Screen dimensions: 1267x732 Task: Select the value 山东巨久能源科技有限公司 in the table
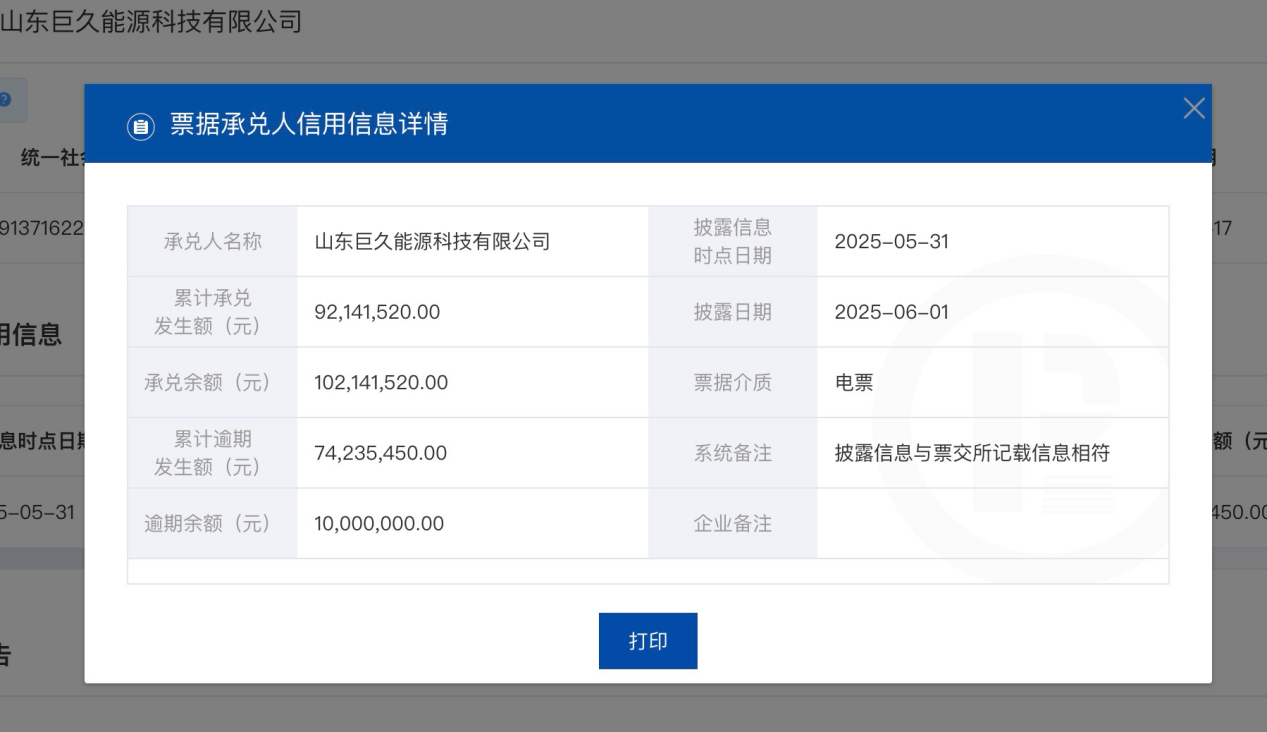click(x=432, y=242)
